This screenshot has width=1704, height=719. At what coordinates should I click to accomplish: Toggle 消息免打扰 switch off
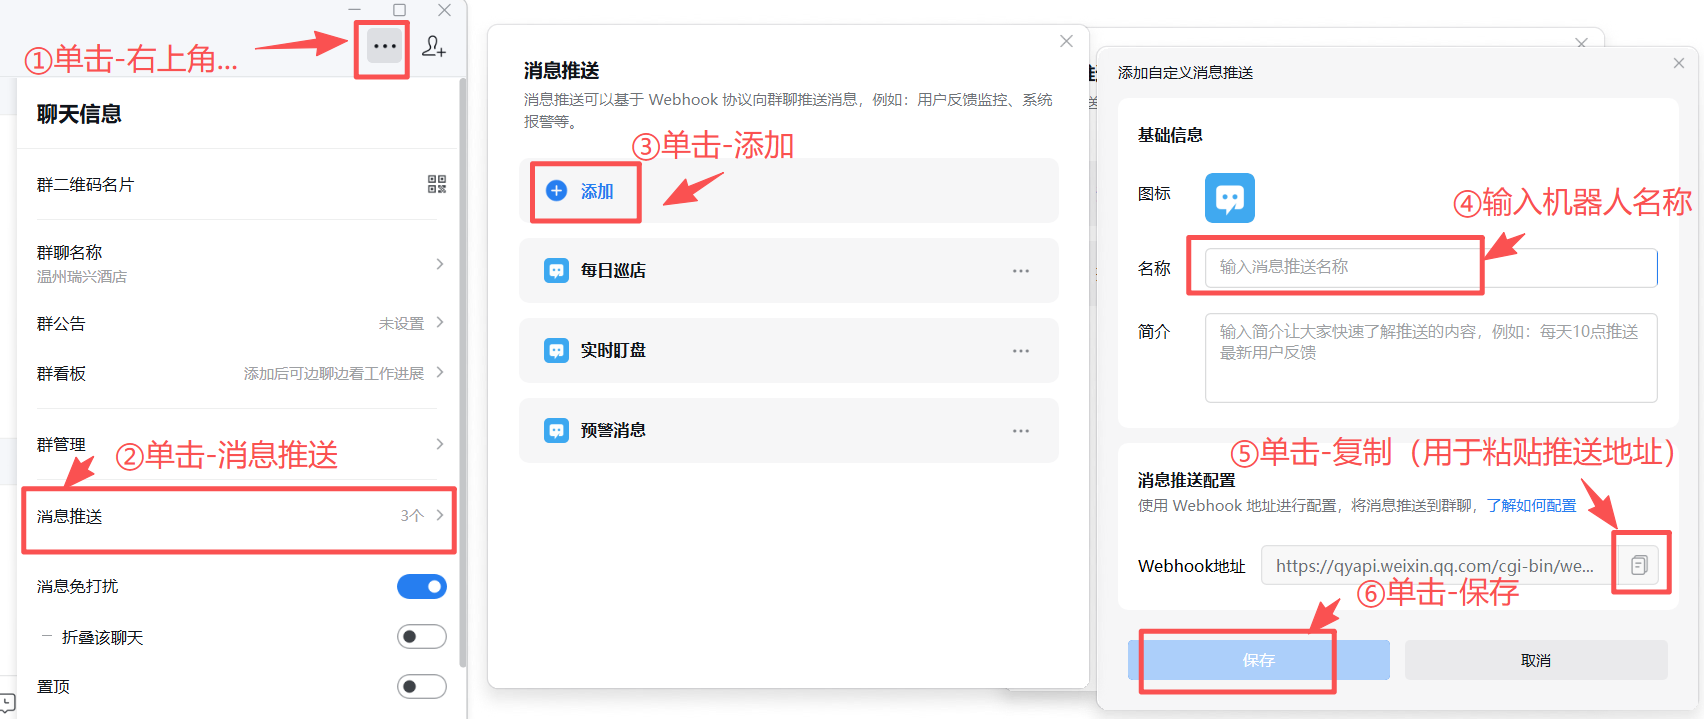point(422,587)
